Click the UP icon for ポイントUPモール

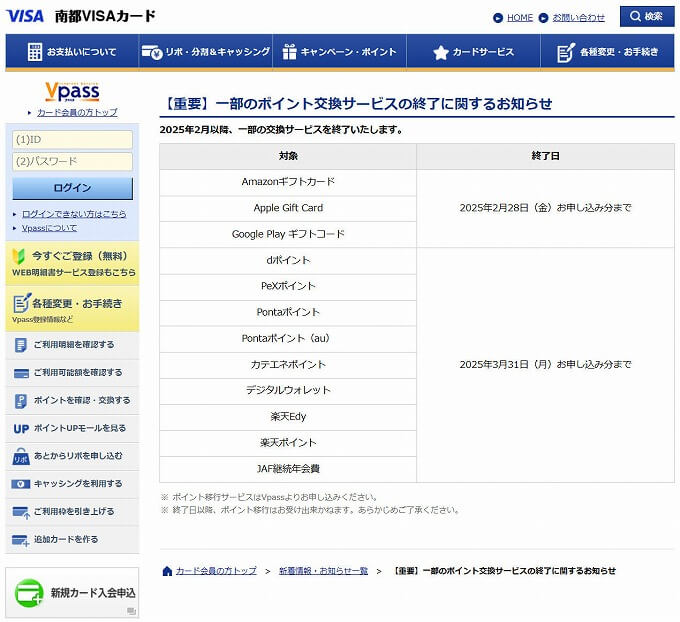pyautogui.click(x=21, y=428)
